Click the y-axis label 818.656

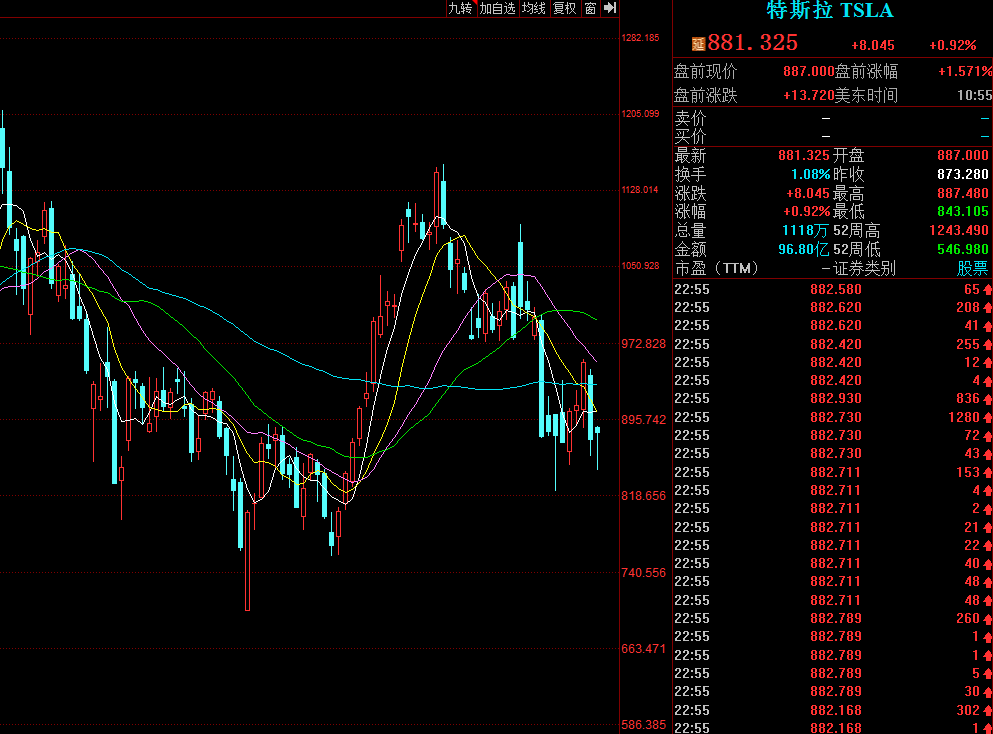pos(643,496)
